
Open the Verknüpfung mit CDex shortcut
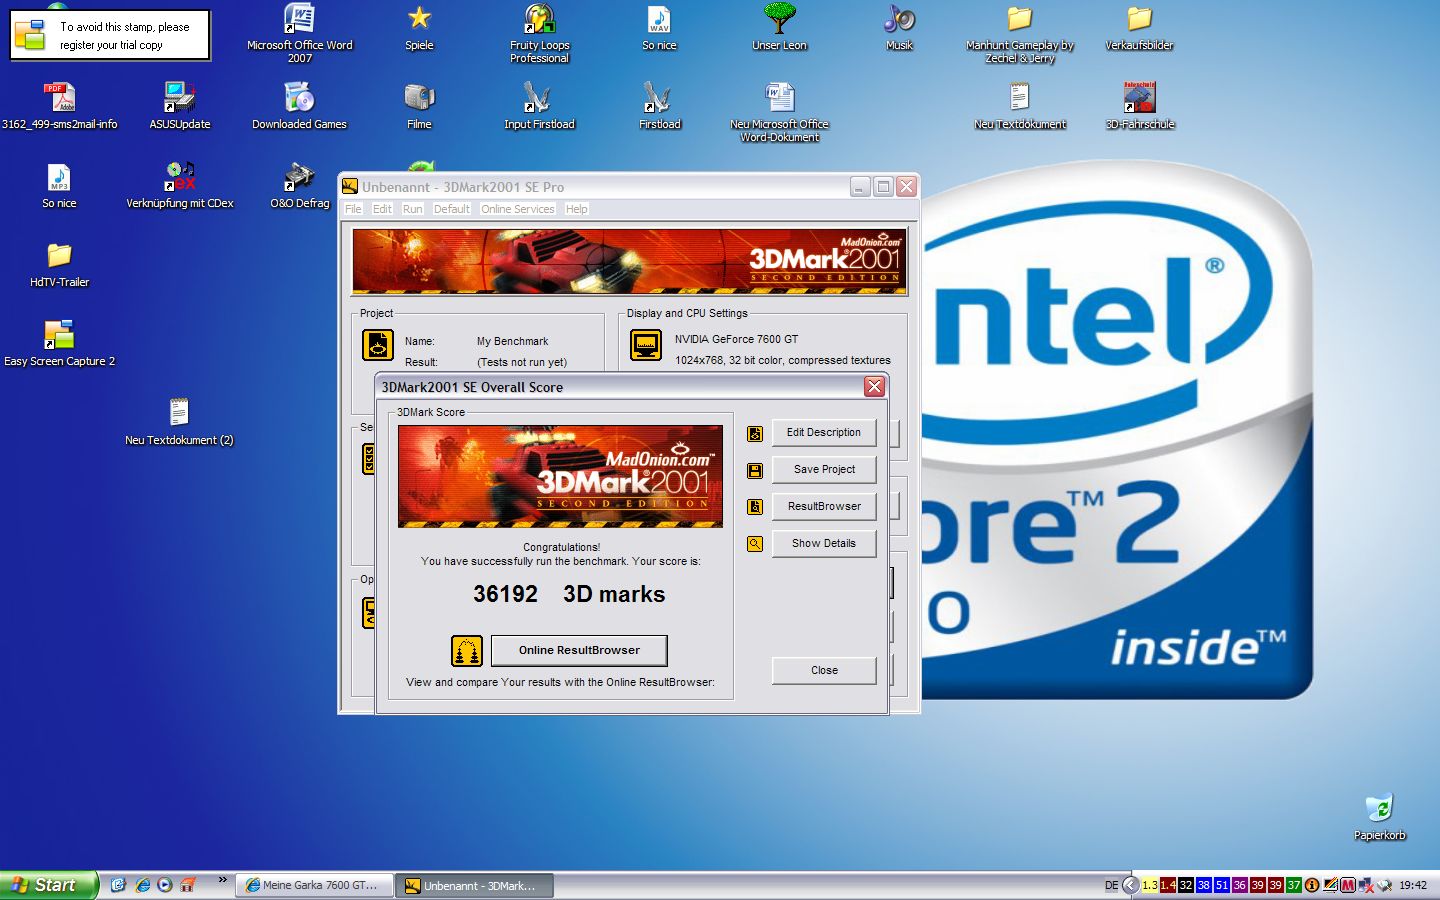click(179, 185)
